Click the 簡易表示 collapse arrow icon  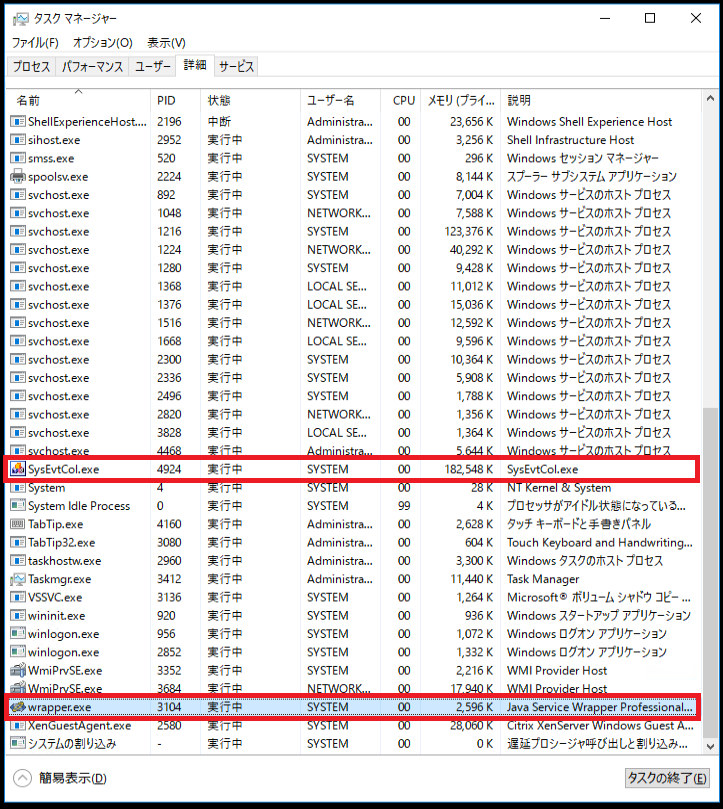coord(22,778)
